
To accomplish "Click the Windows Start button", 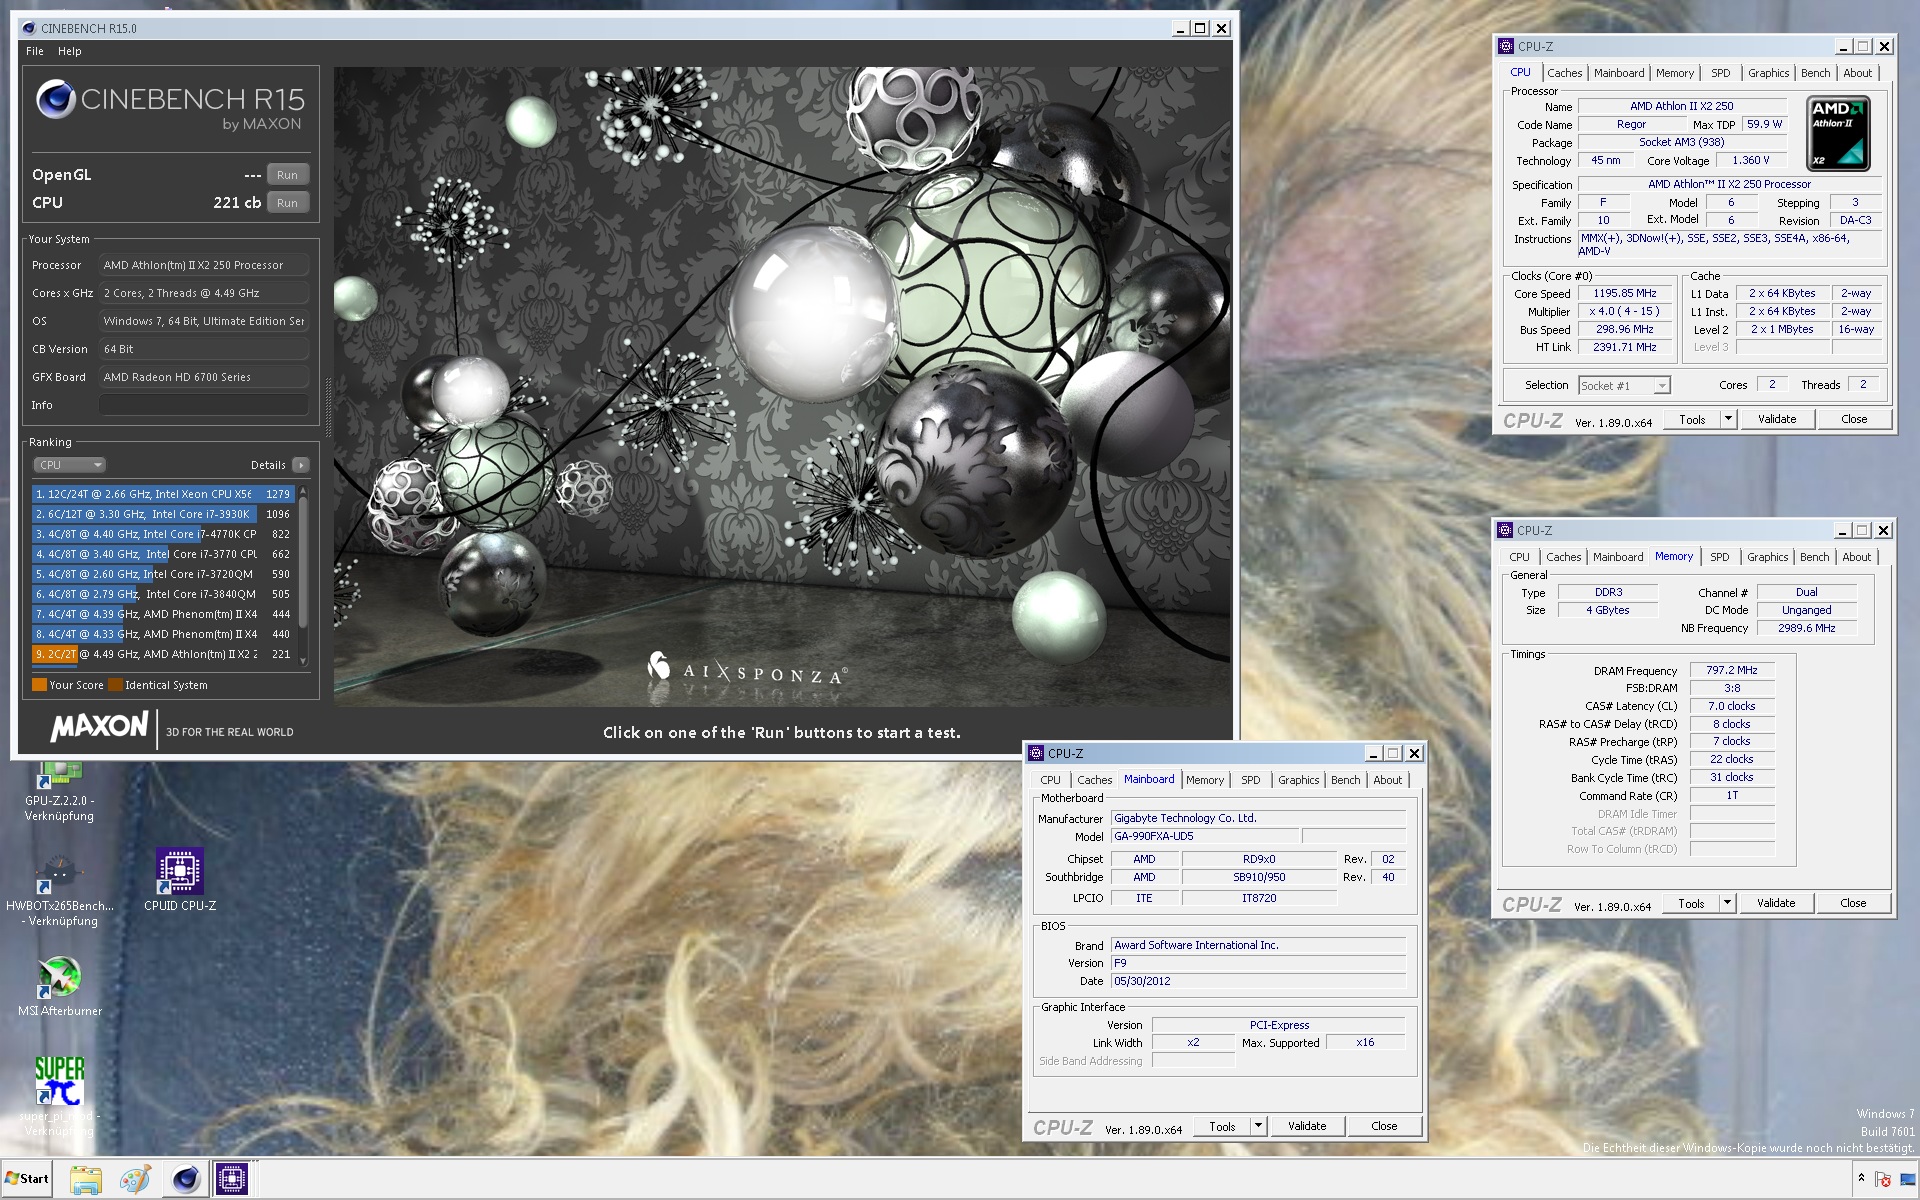I will (x=27, y=1179).
